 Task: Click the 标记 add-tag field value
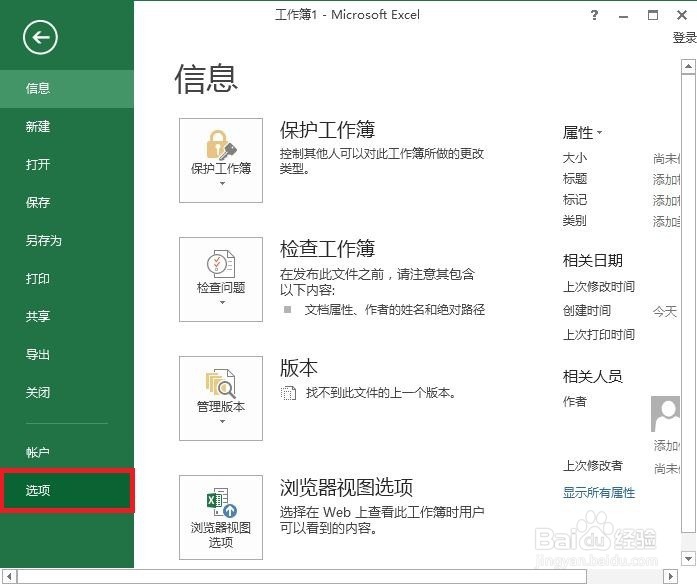[666, 200]
